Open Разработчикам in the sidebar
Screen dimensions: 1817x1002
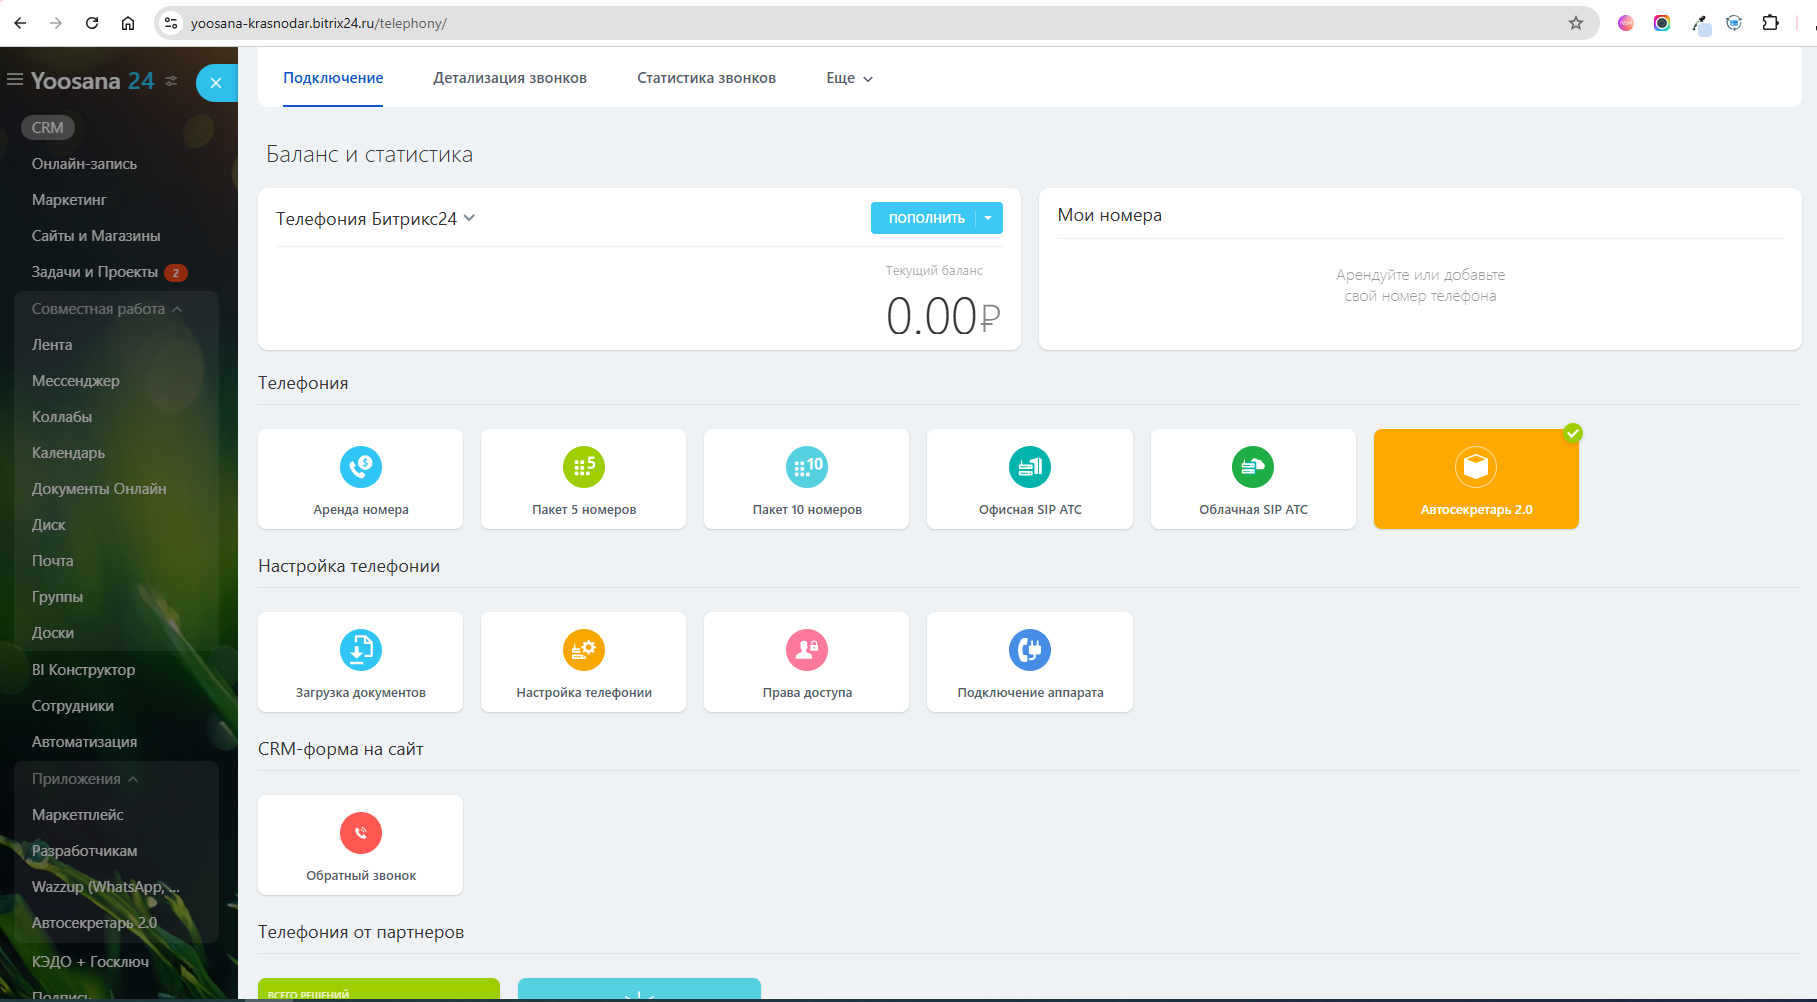point(84,851)
